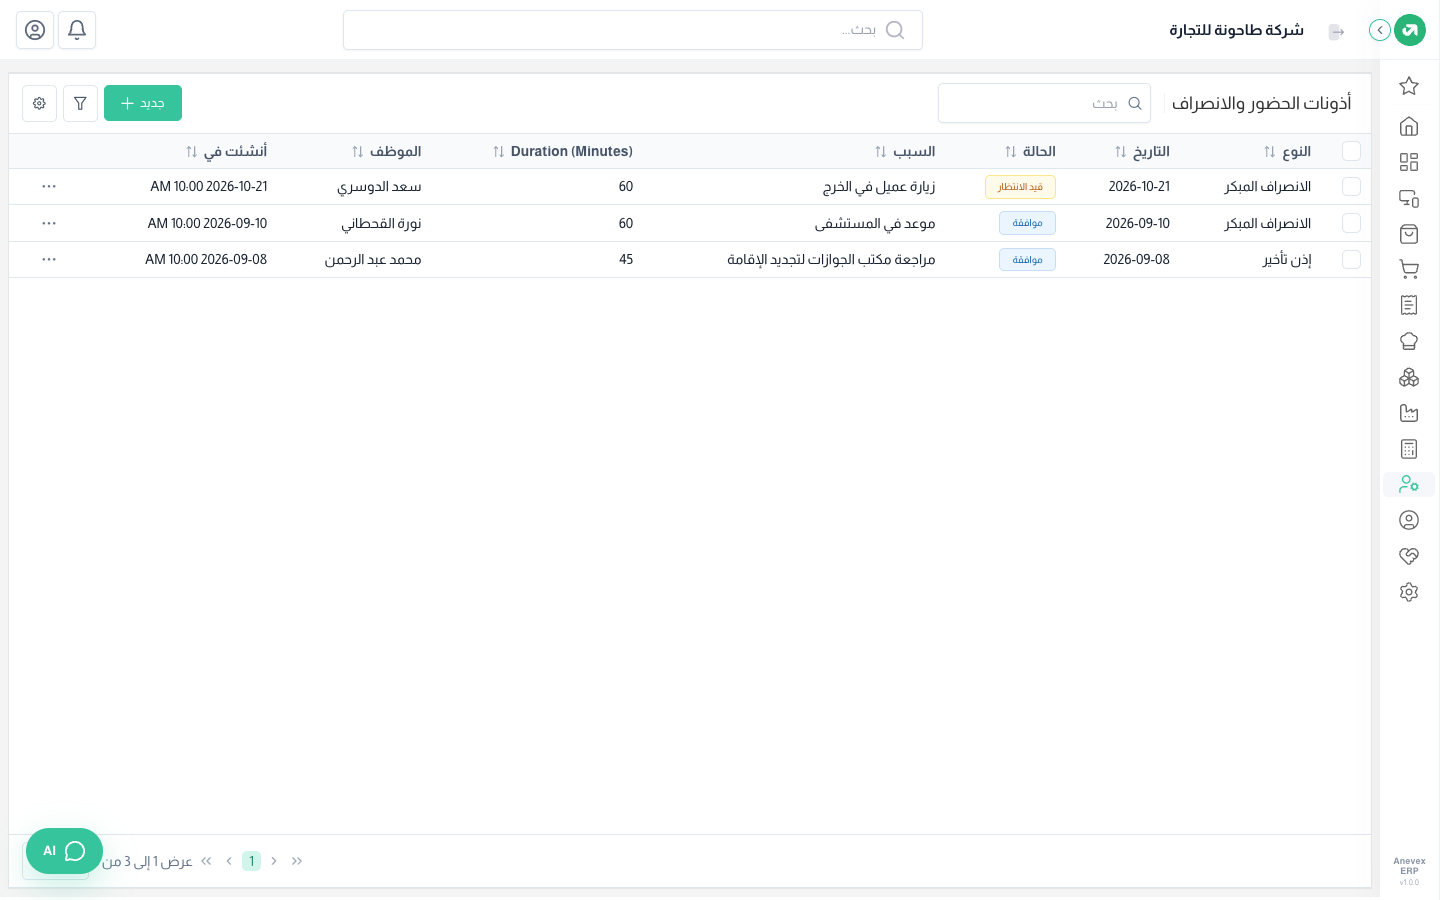
Task: Open the factory sidebar icon
Action: (x=1409, y=413)
